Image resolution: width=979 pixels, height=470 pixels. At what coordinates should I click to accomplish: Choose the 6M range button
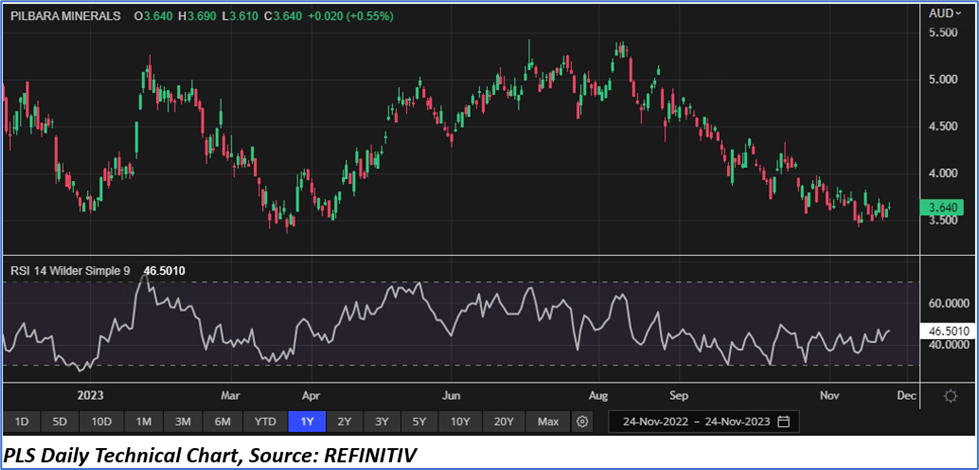[x=223, y=421]
